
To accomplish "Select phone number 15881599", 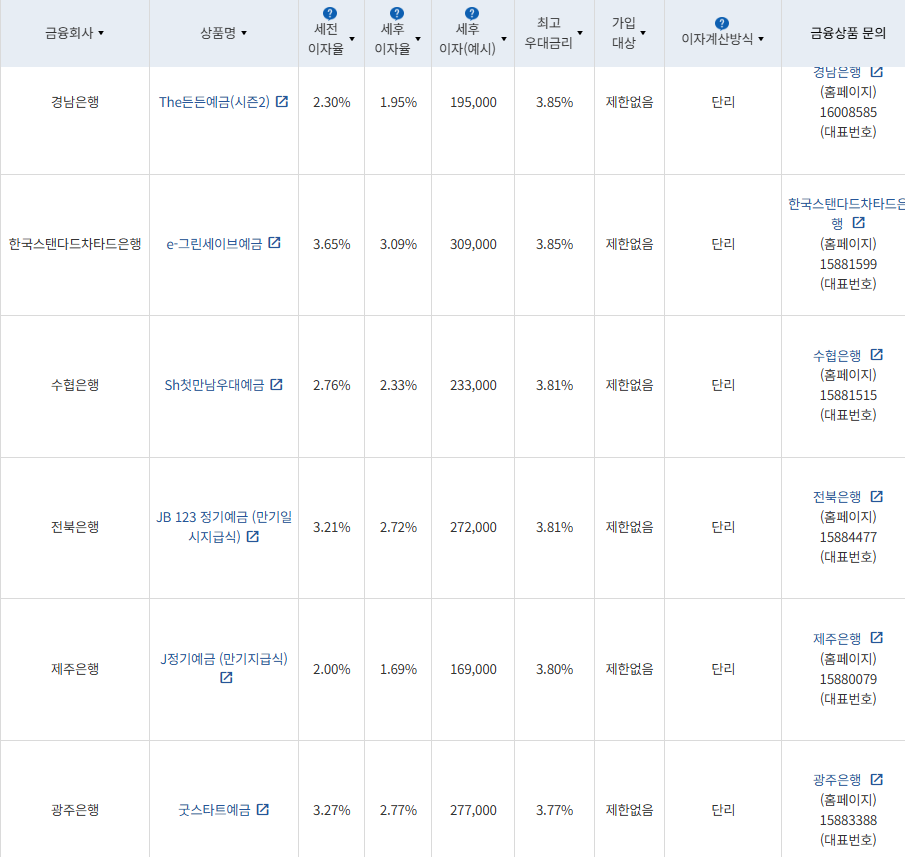I will click(848, 264).
